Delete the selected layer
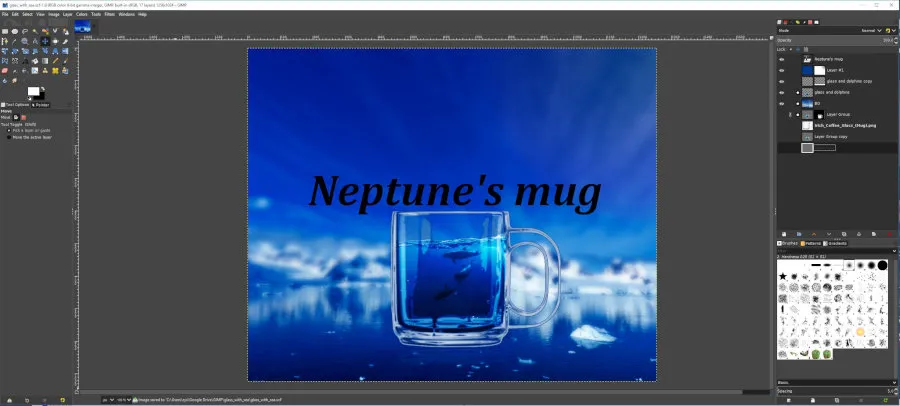 click(890, 234)
